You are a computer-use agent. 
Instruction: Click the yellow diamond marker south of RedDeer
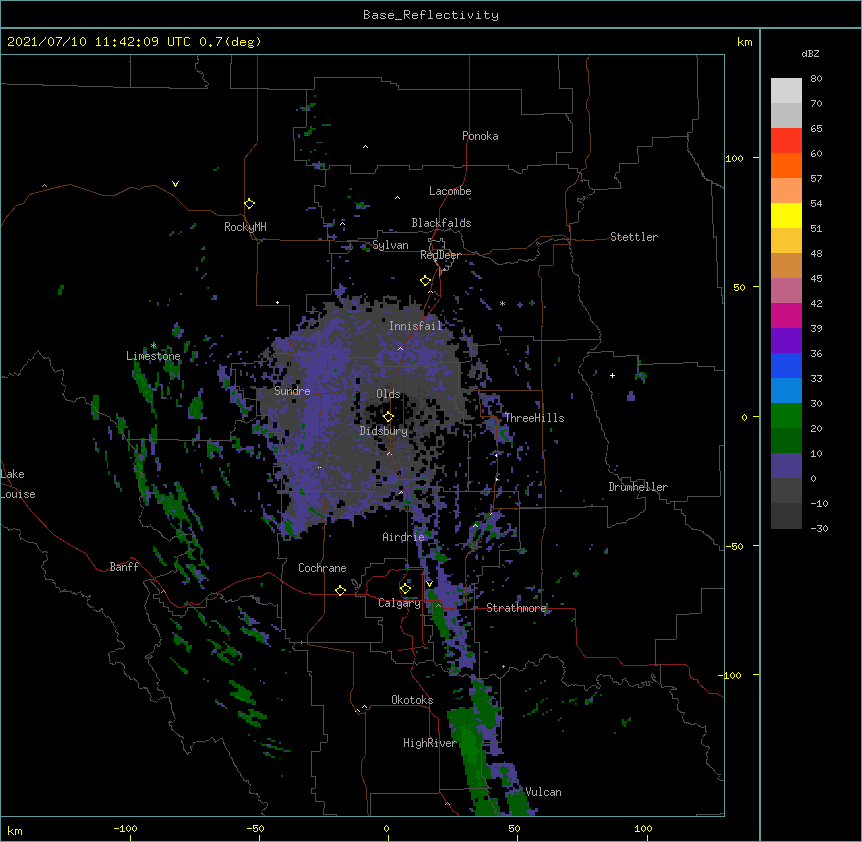425,281
